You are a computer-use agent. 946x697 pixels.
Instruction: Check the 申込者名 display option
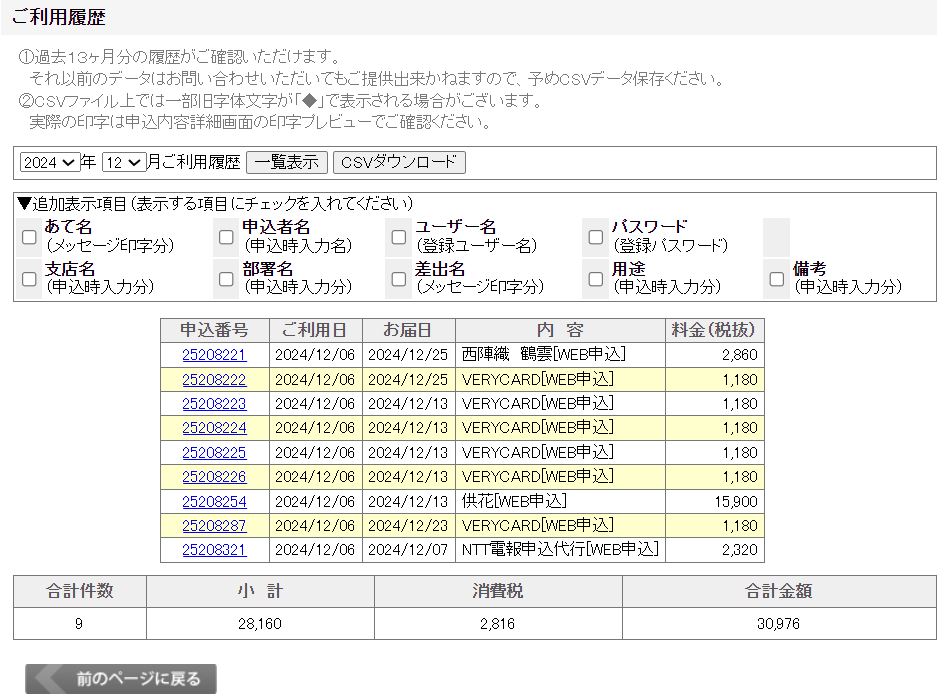pyautogui.click(x=226, y=236)
